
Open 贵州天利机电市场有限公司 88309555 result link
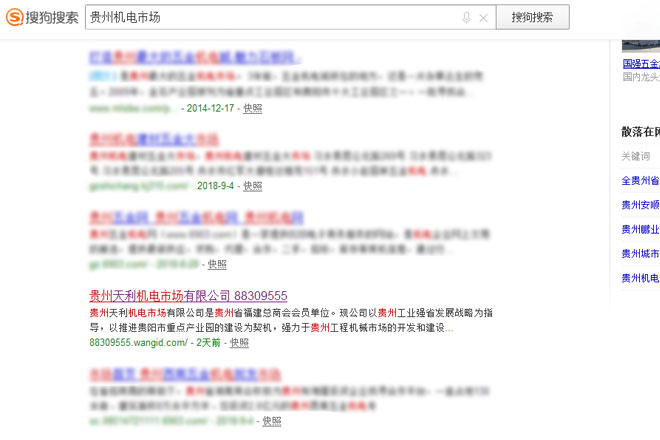click(x=188, y=296)
